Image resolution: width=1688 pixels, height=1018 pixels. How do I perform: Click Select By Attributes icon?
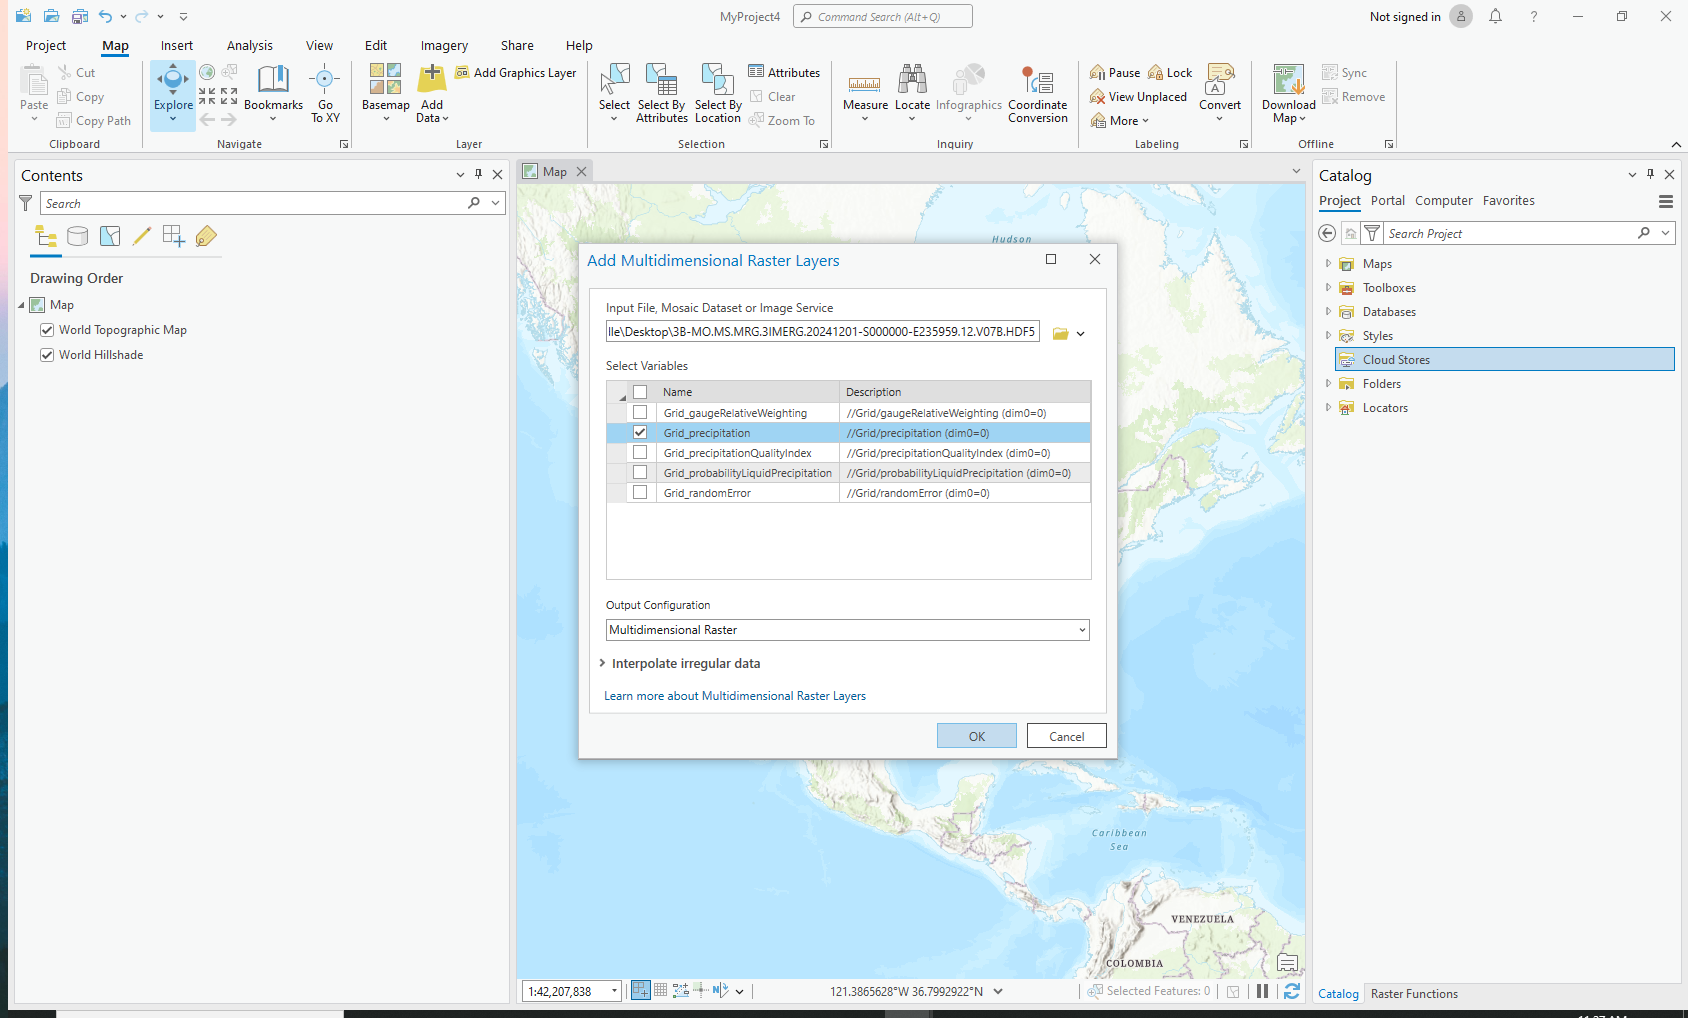click(661, 80)
